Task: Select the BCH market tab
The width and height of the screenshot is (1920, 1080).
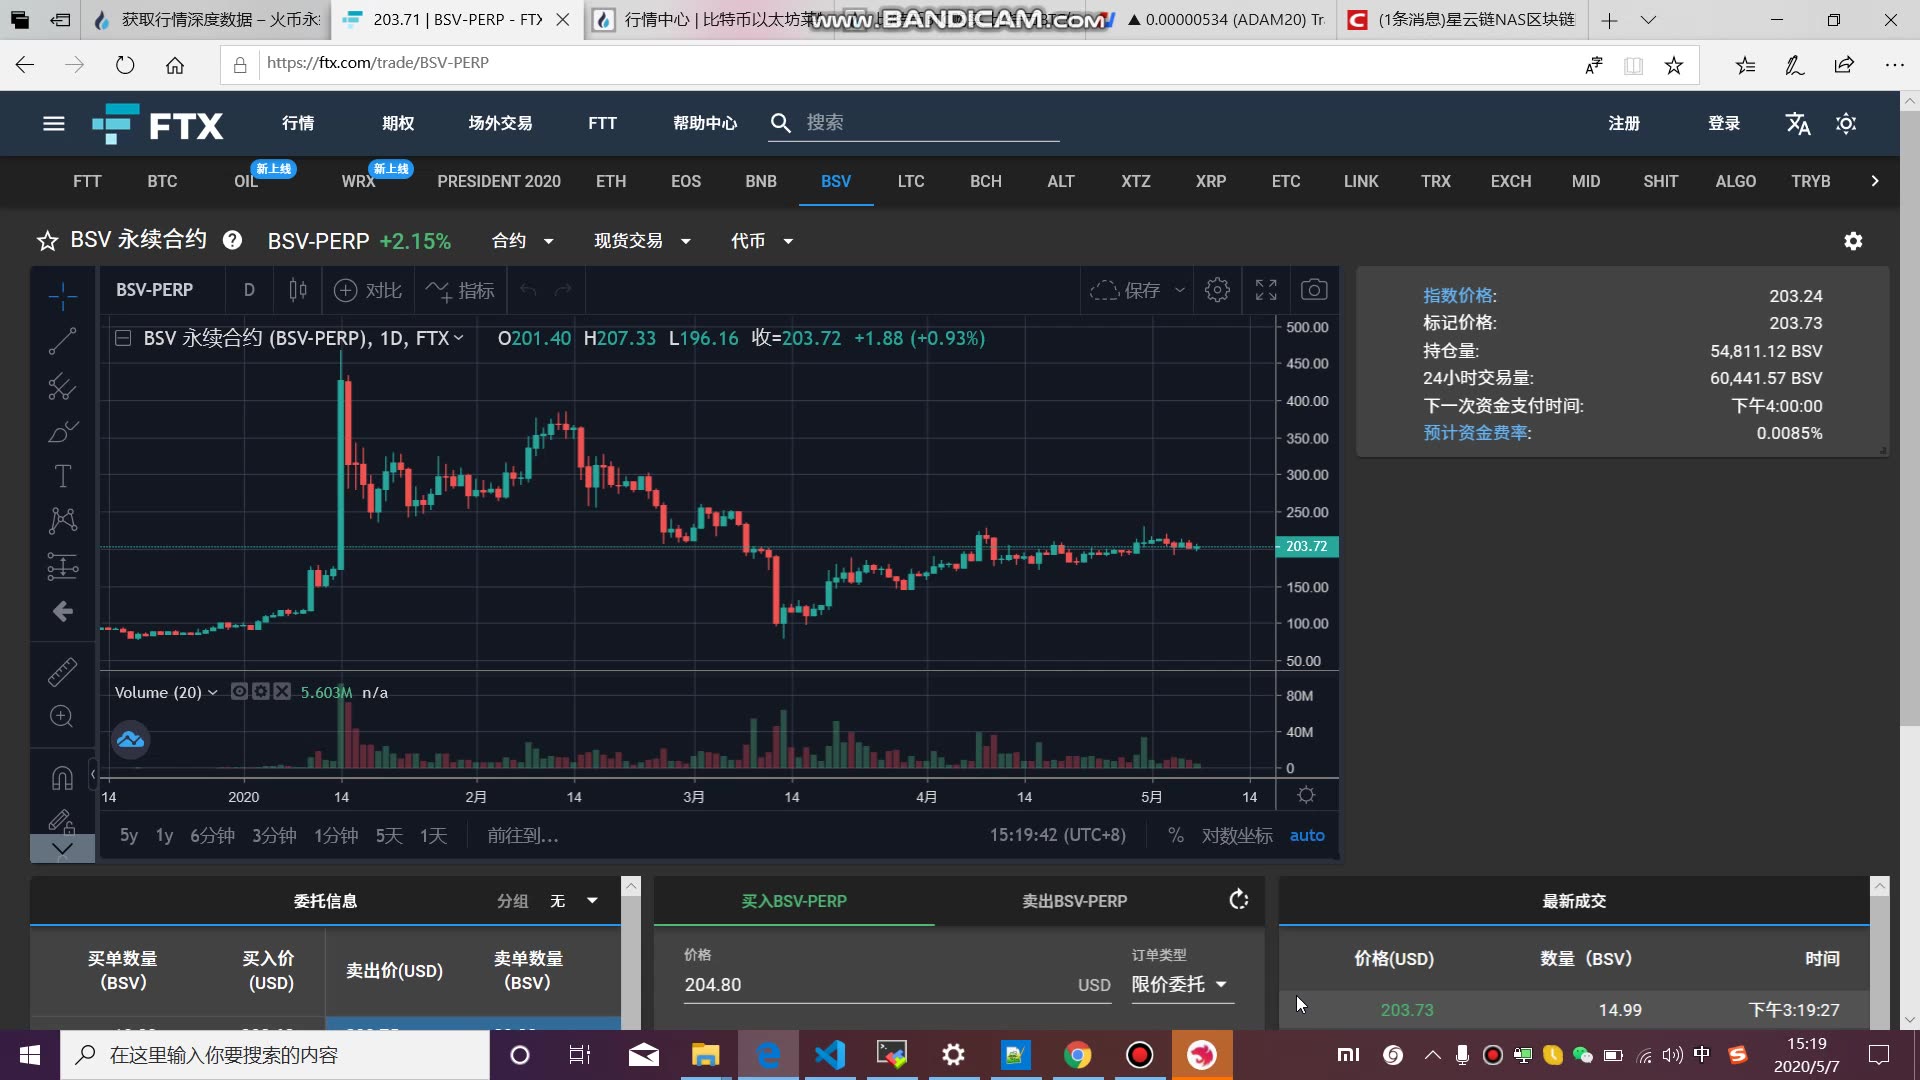Action: pyautogui.click(x=986, y=181)
